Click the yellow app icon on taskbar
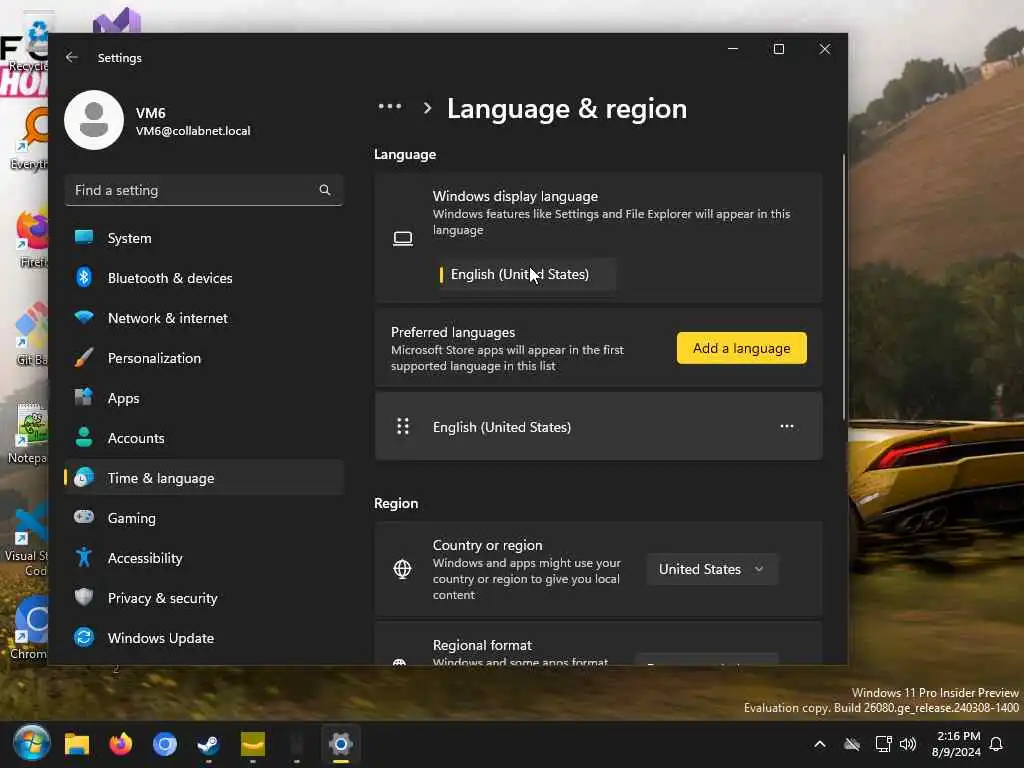Screen dimensions: 1024x768 253,744
